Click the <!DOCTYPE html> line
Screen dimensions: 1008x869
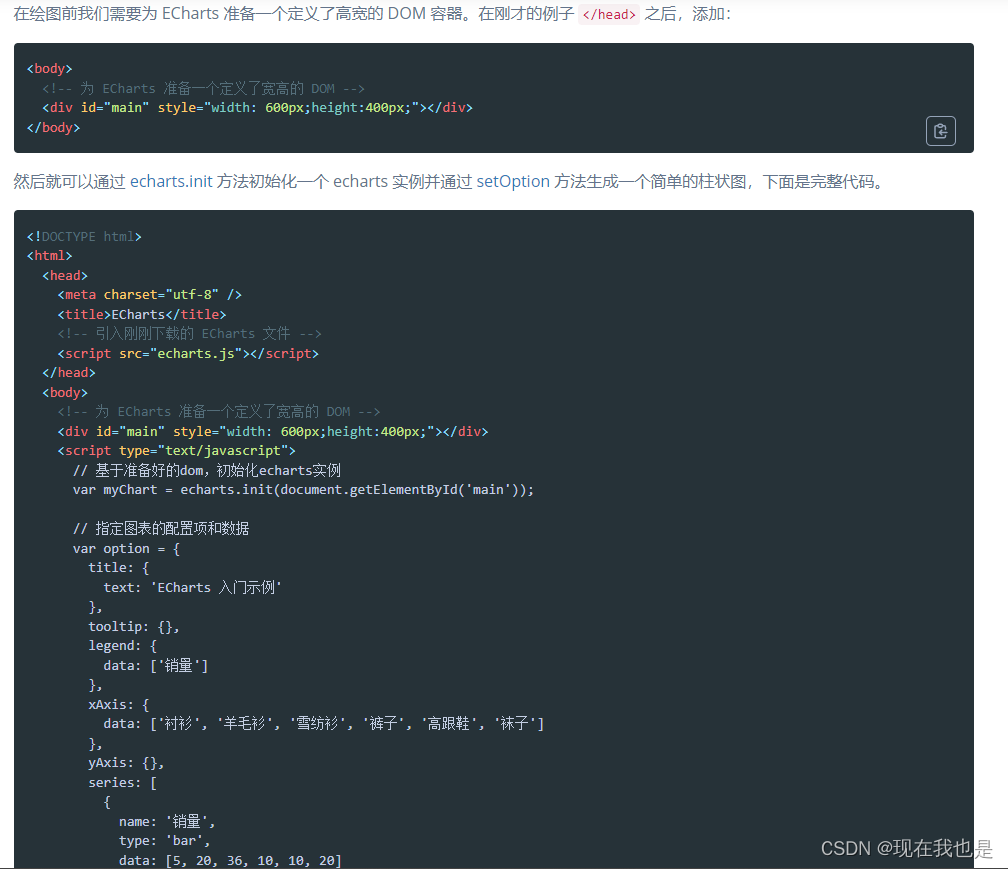click(x=84, y=237)
